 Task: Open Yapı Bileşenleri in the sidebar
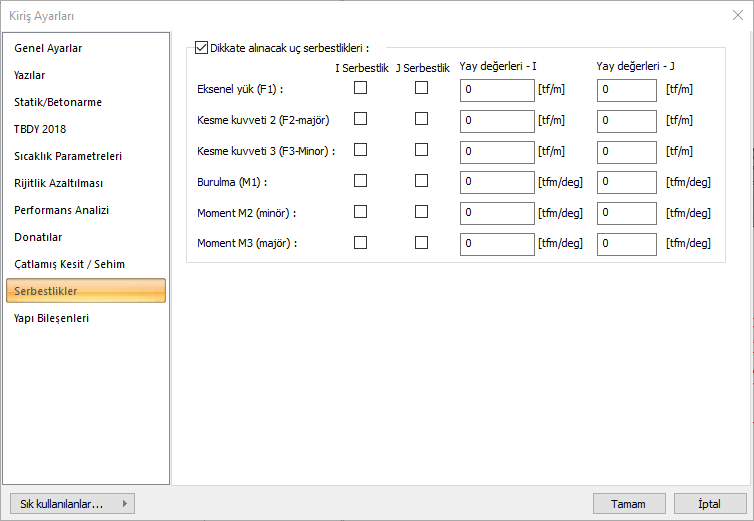(52, 318)
